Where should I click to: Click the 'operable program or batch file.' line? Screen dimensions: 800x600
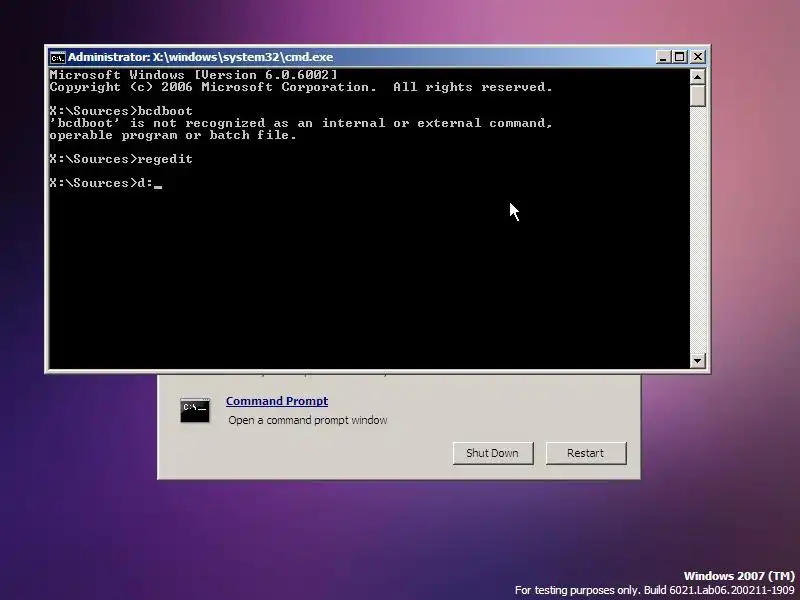pyautogui.click(x=173, y=135)
